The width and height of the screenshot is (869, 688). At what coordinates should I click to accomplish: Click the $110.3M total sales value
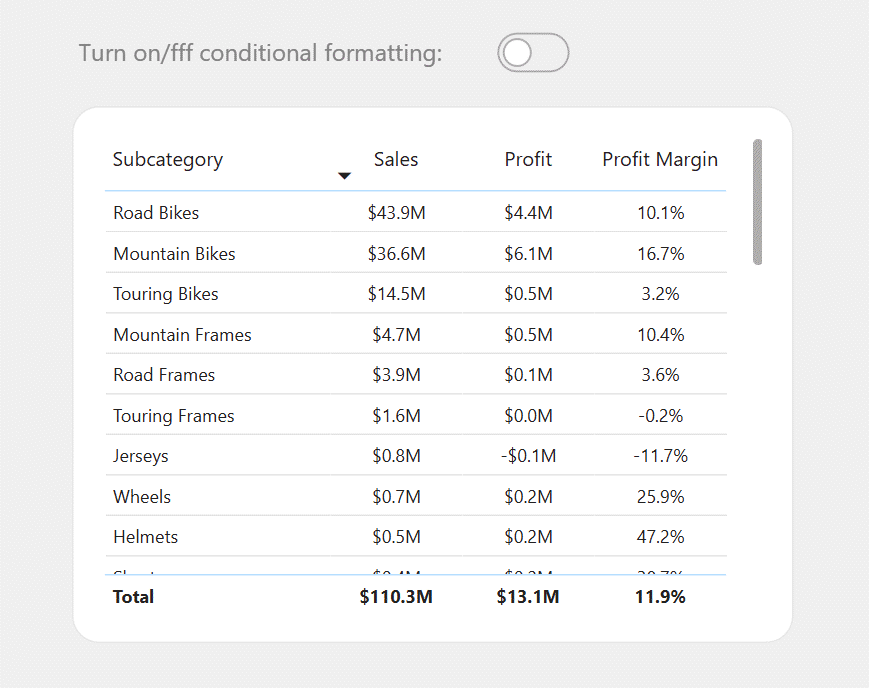click(x=396, y=597)
